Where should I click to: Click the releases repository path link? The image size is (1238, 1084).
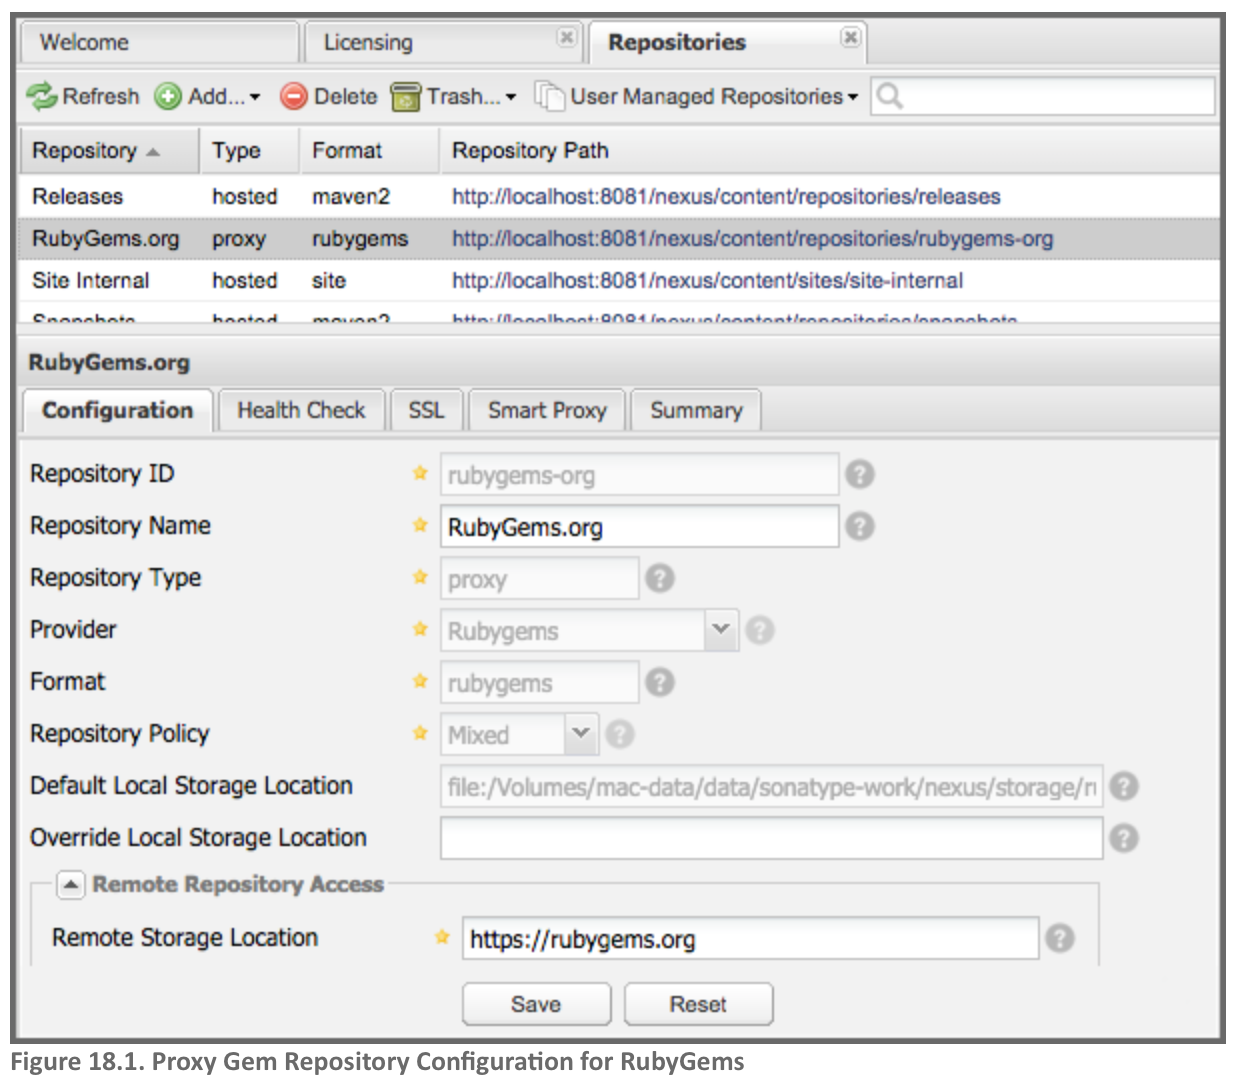(x=726, y=197)
